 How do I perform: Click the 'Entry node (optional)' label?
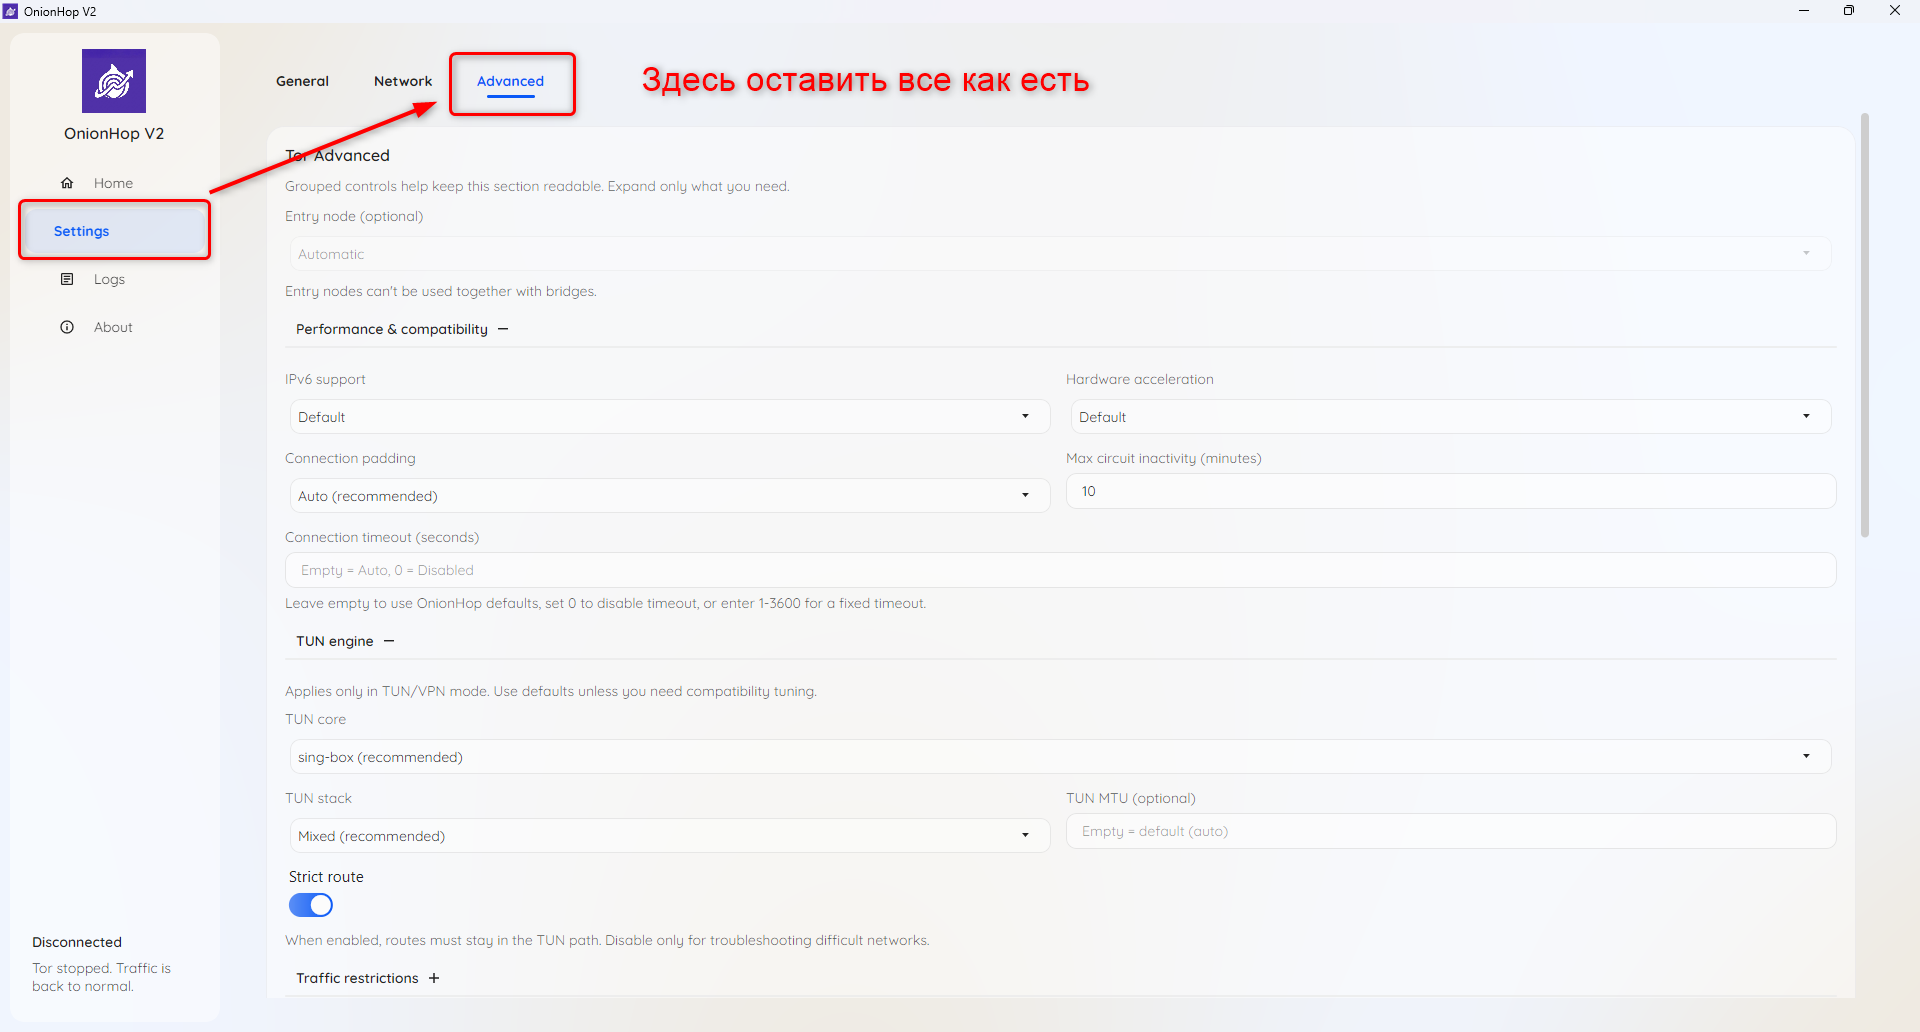[x=354, y=216]
